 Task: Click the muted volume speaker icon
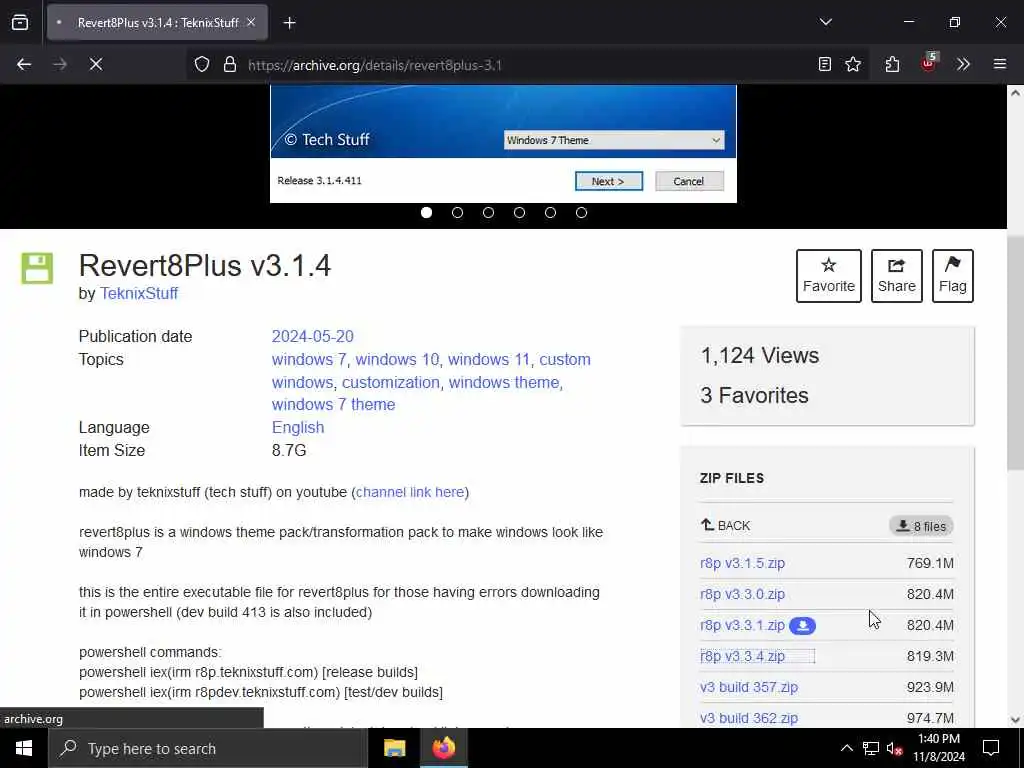tap(895, 748)
